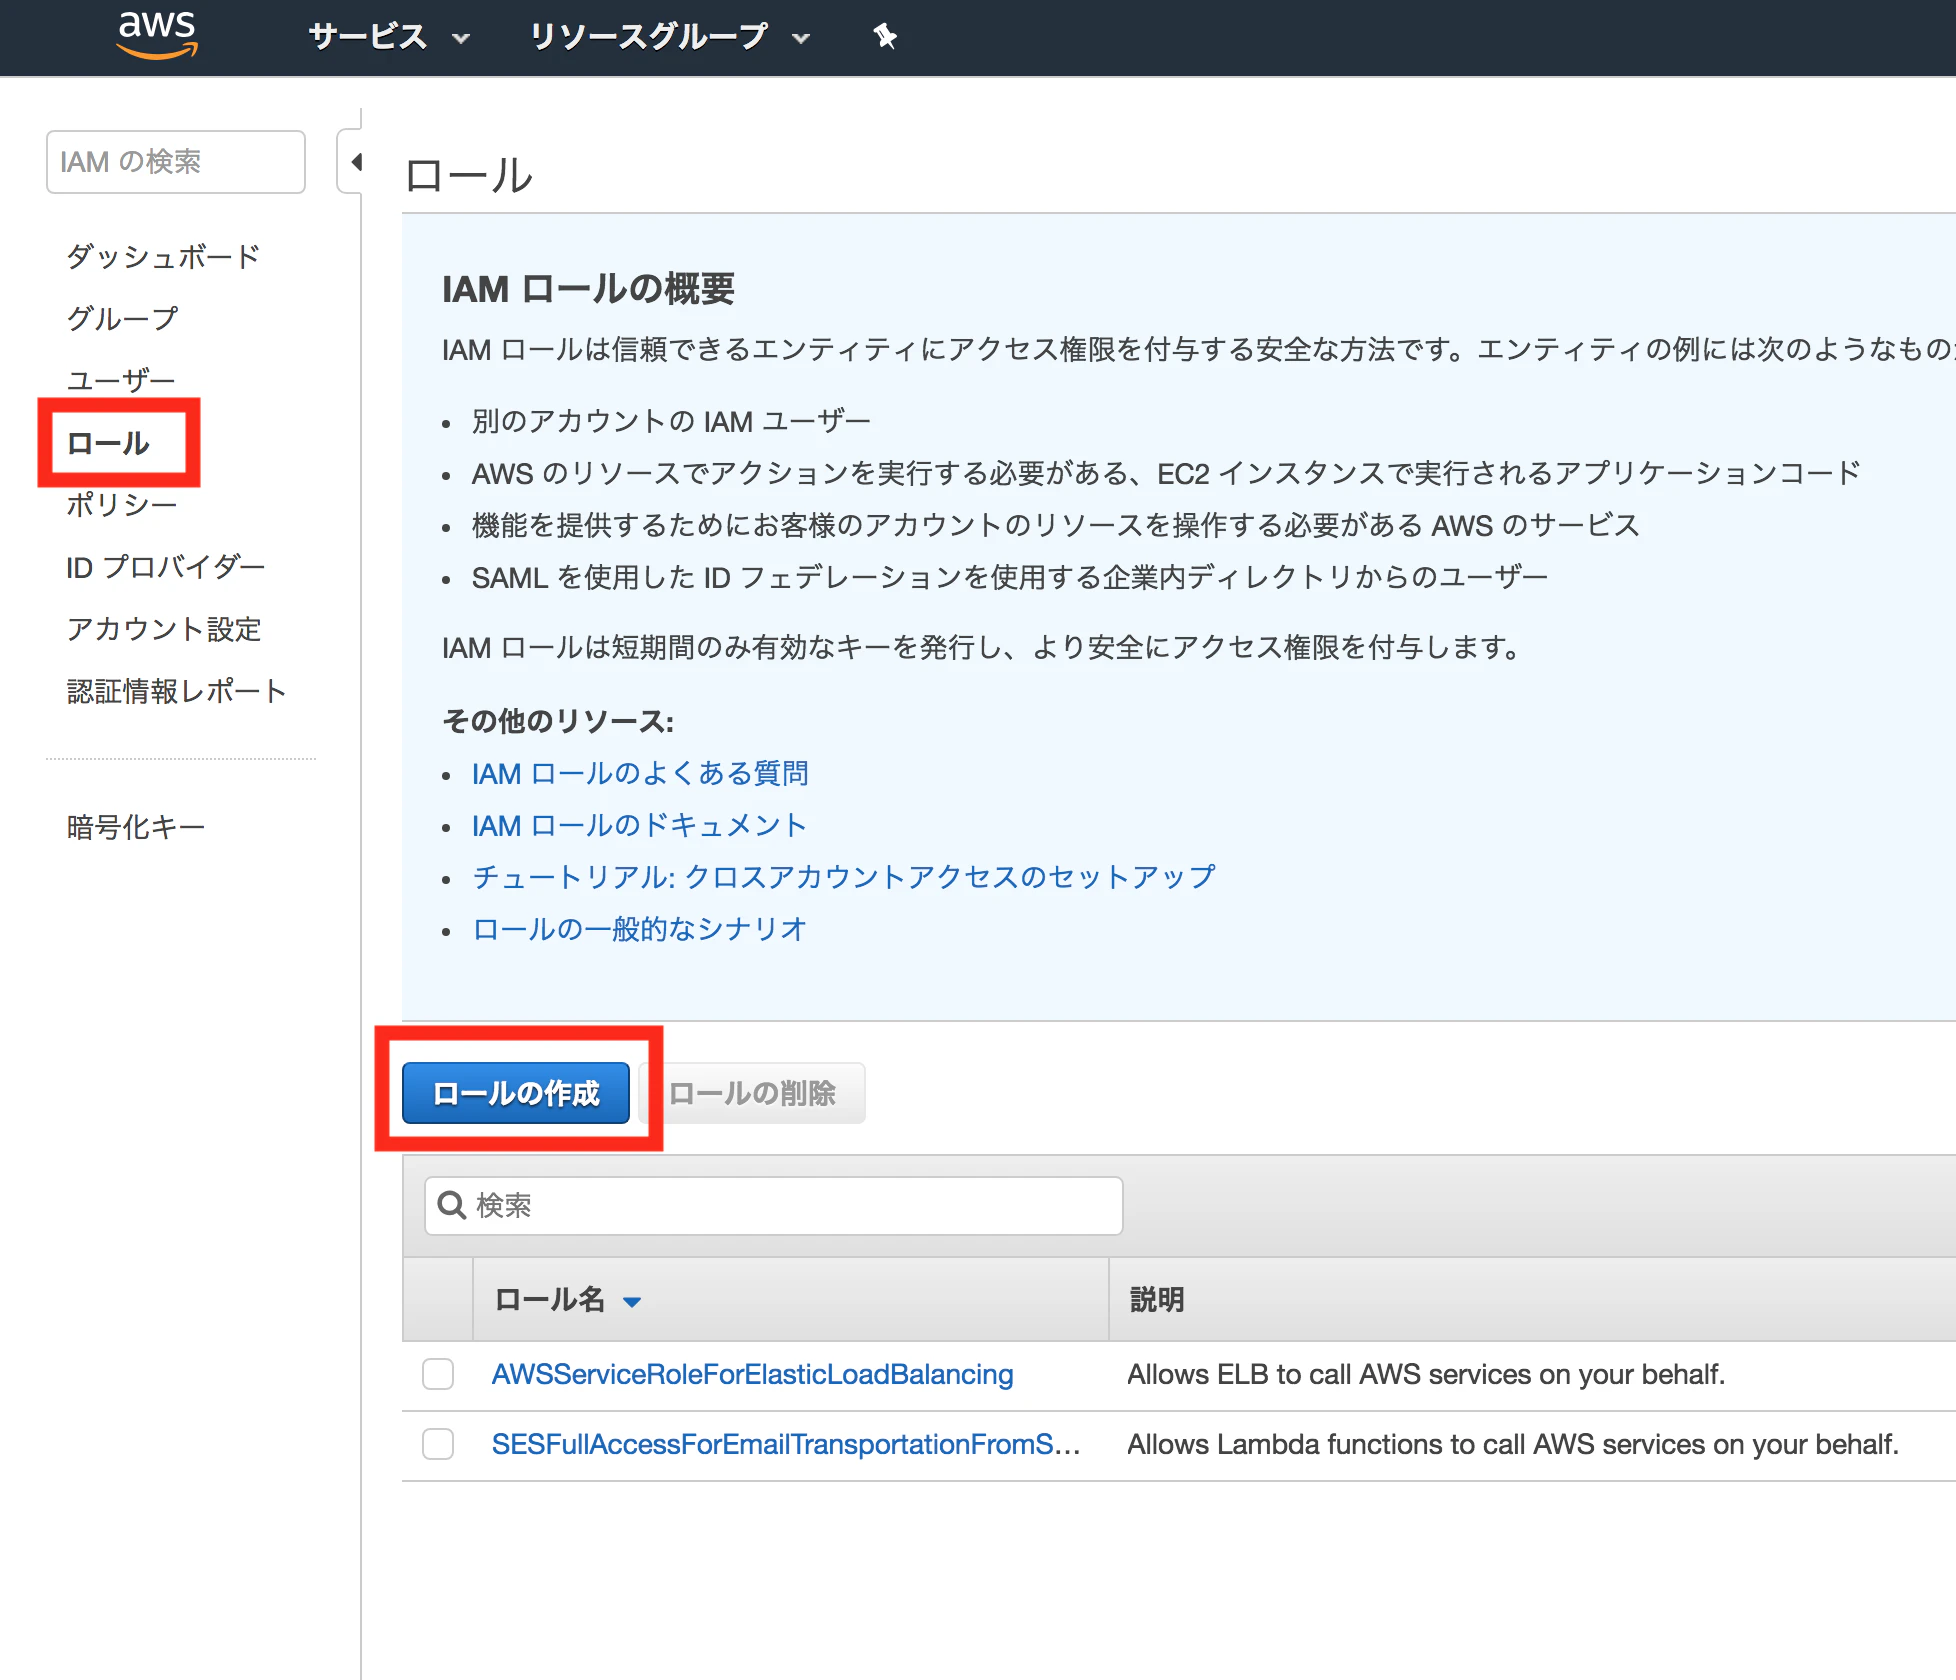This screenshot has height=1680, width=1956.
Task: Click the ロールの削除 button
Action: [x=752, y=1093]
